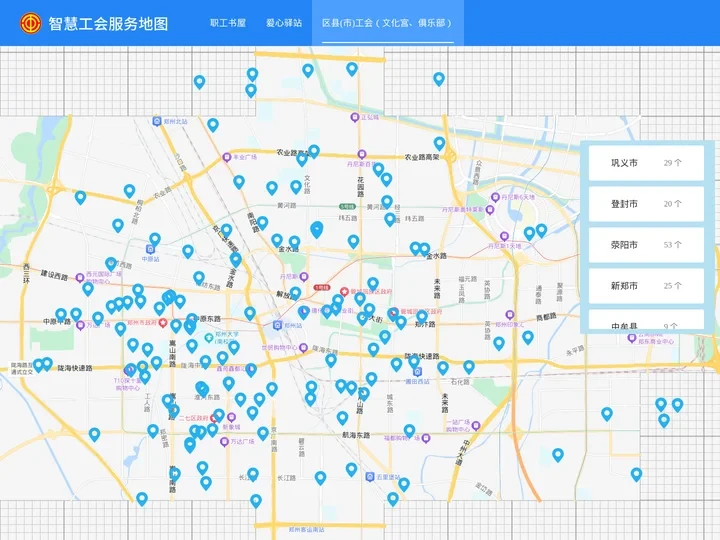The height and width of the screenshot is (540, 720).
Task: Click the 陇海快速路 label near 嵩山南路
Action: click(75, 368)
